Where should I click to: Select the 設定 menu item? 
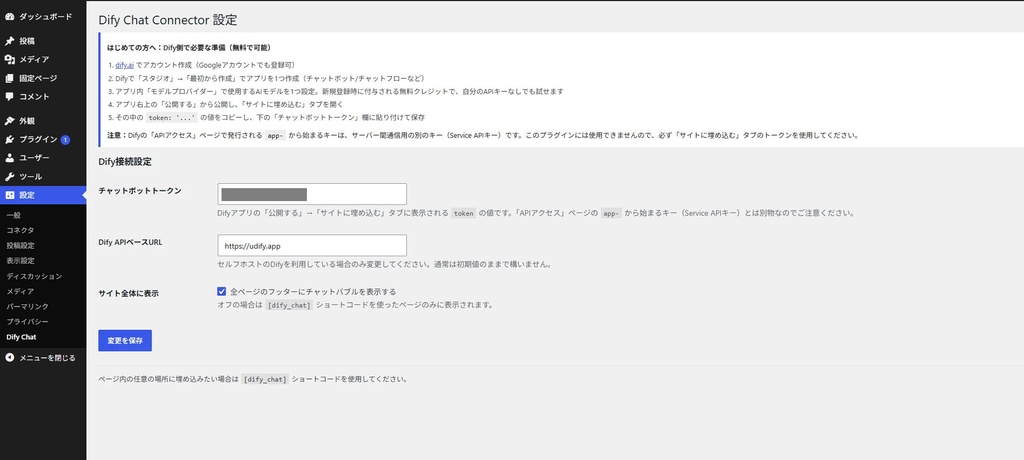pos(43,195)
